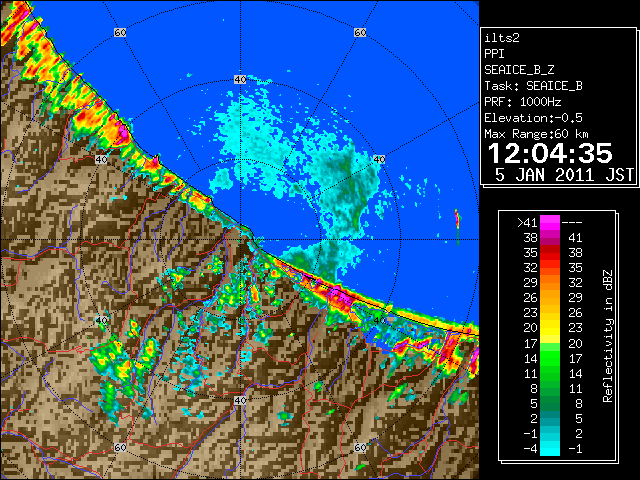Click the bright green 14 to 17 dBZ legend band

550,358
